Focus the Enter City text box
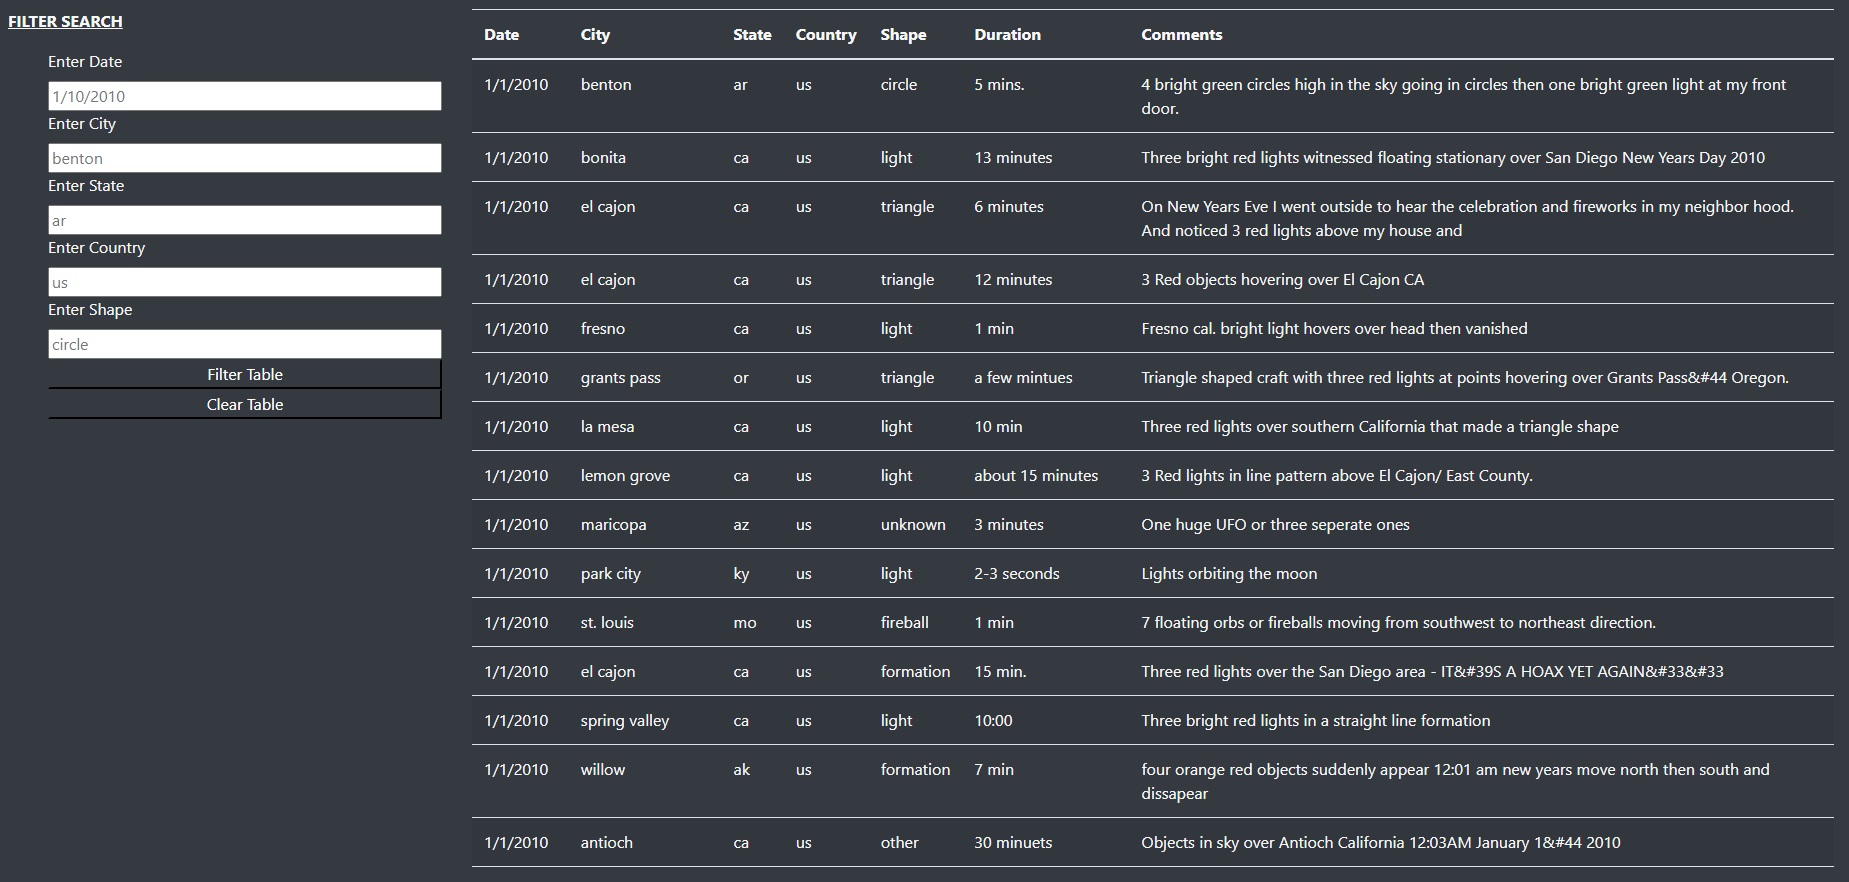1849x882 pixels. 244,158
